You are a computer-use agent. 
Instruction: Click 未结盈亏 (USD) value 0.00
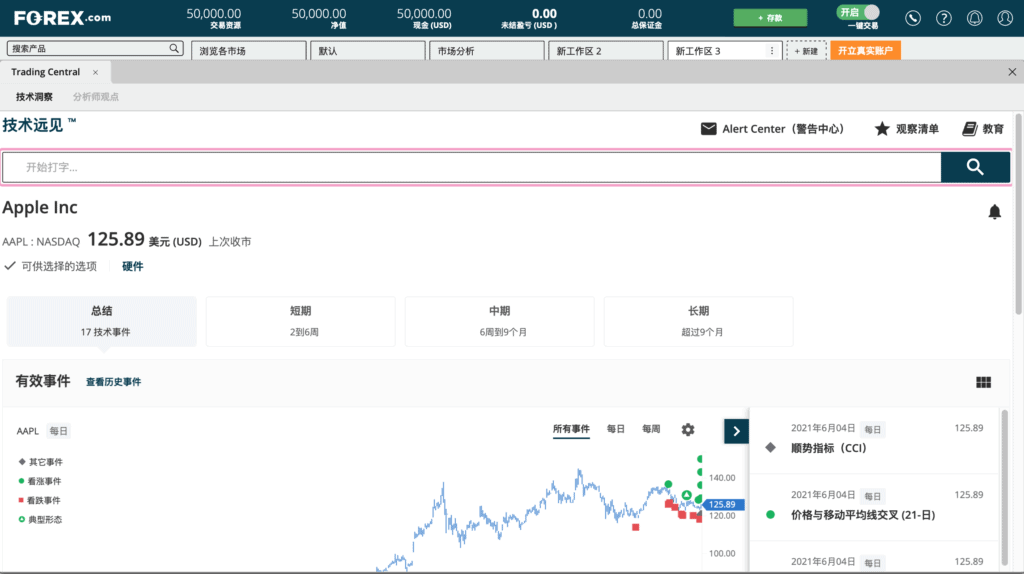point(544,14)
